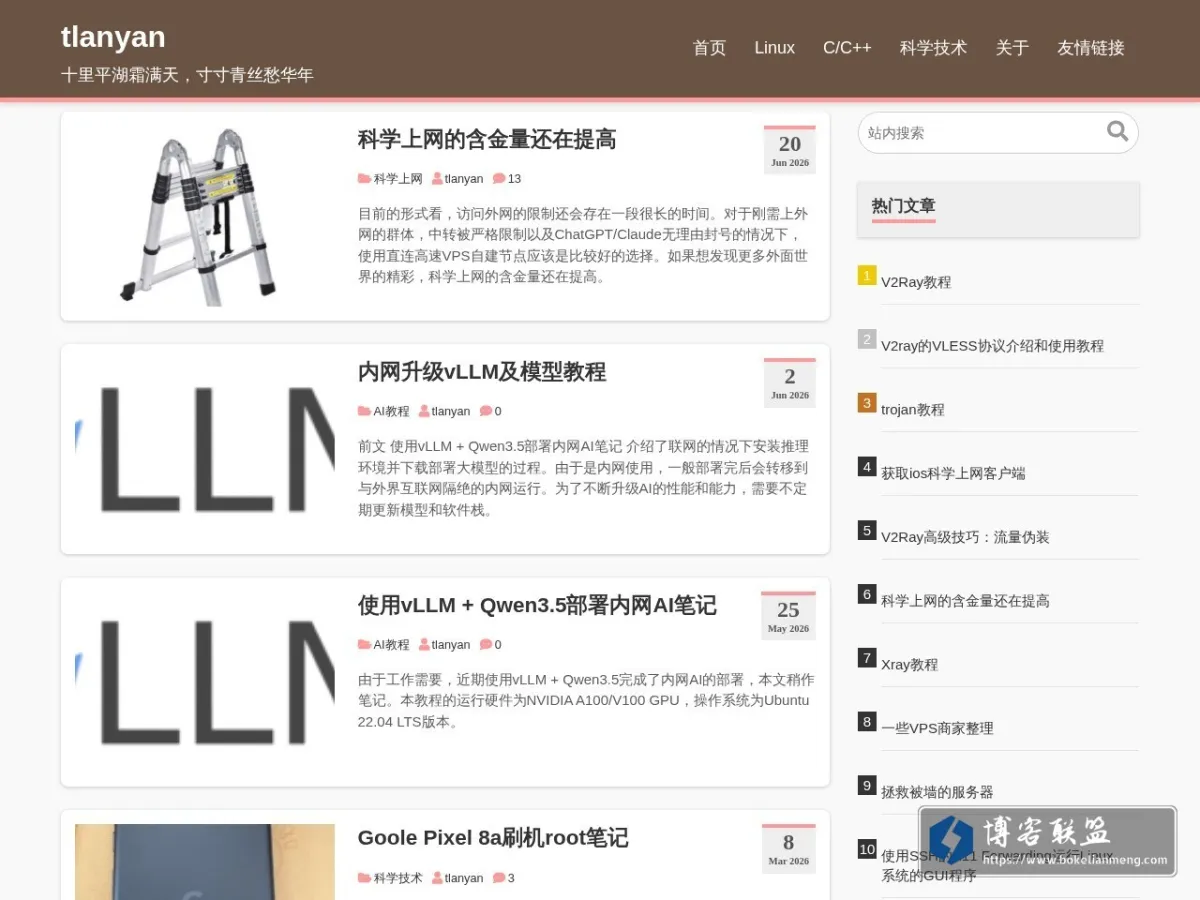
Task: Click the 13 comments count on the first post
Action: point(514,179)
